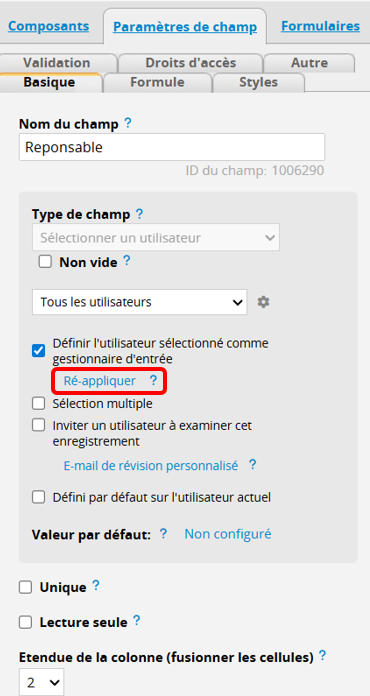The height and width of the screenshot is (696, 370).
Task: Click the gear icon beside Tous les utilisateurs
Action: [264, 302]
